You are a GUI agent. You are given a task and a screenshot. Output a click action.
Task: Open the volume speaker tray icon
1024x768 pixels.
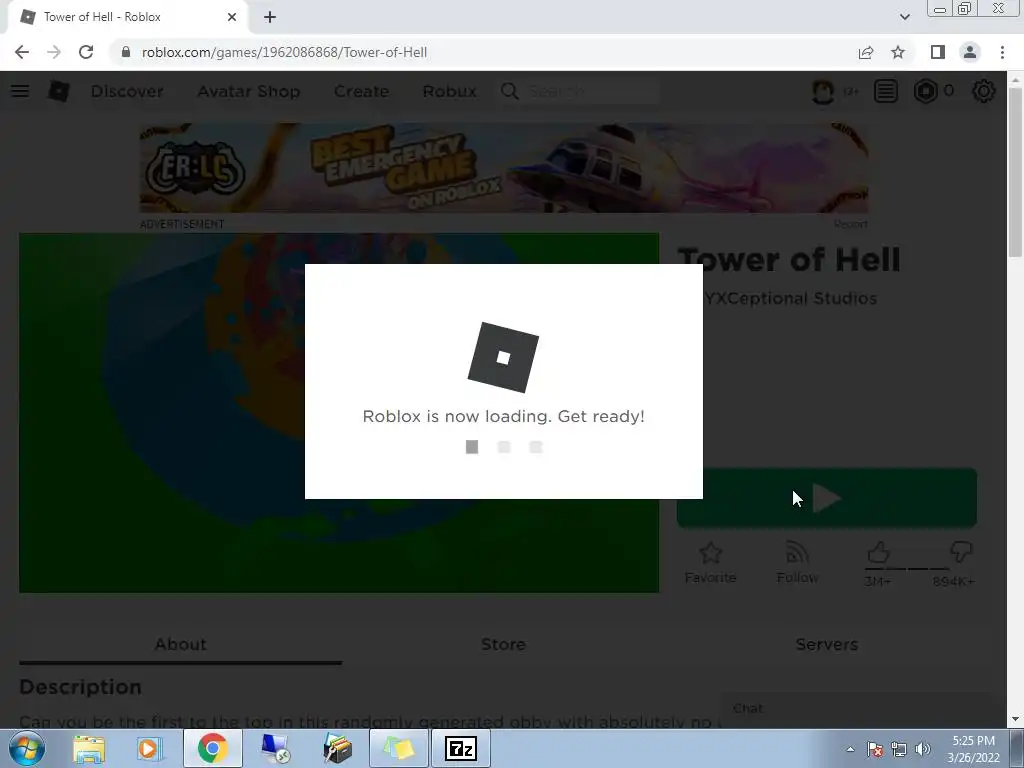923,749
